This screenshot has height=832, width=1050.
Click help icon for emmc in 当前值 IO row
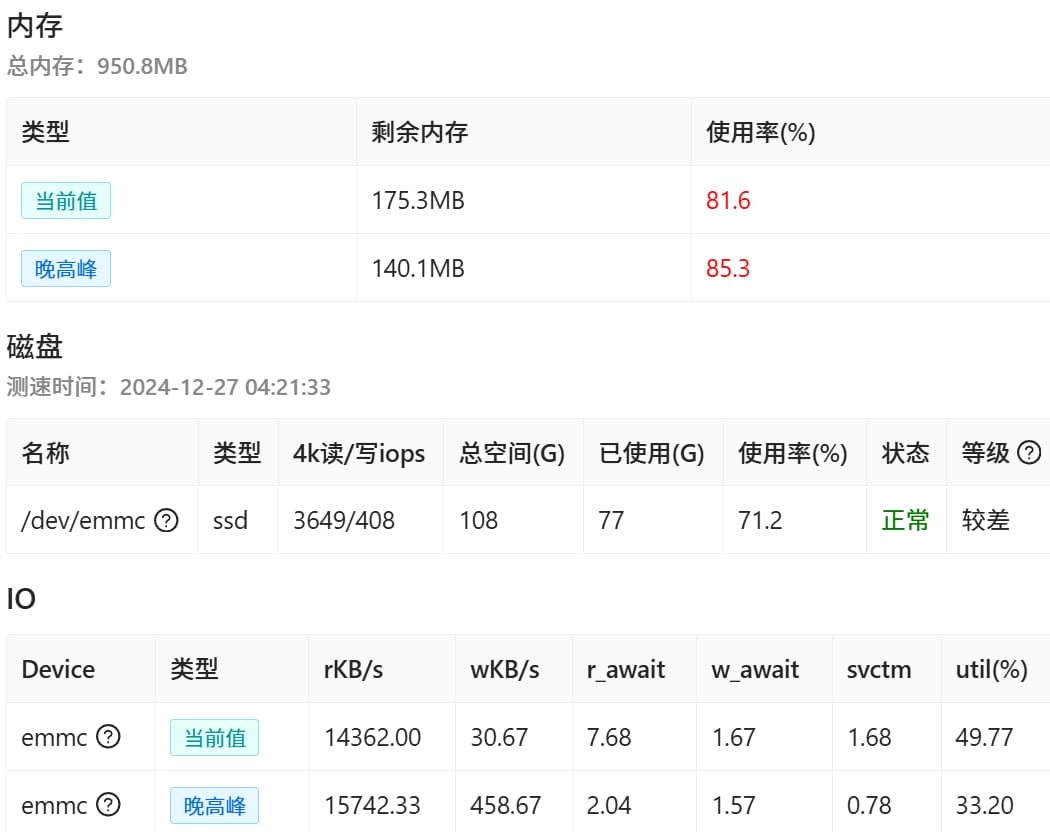click(x=108, y=737)
